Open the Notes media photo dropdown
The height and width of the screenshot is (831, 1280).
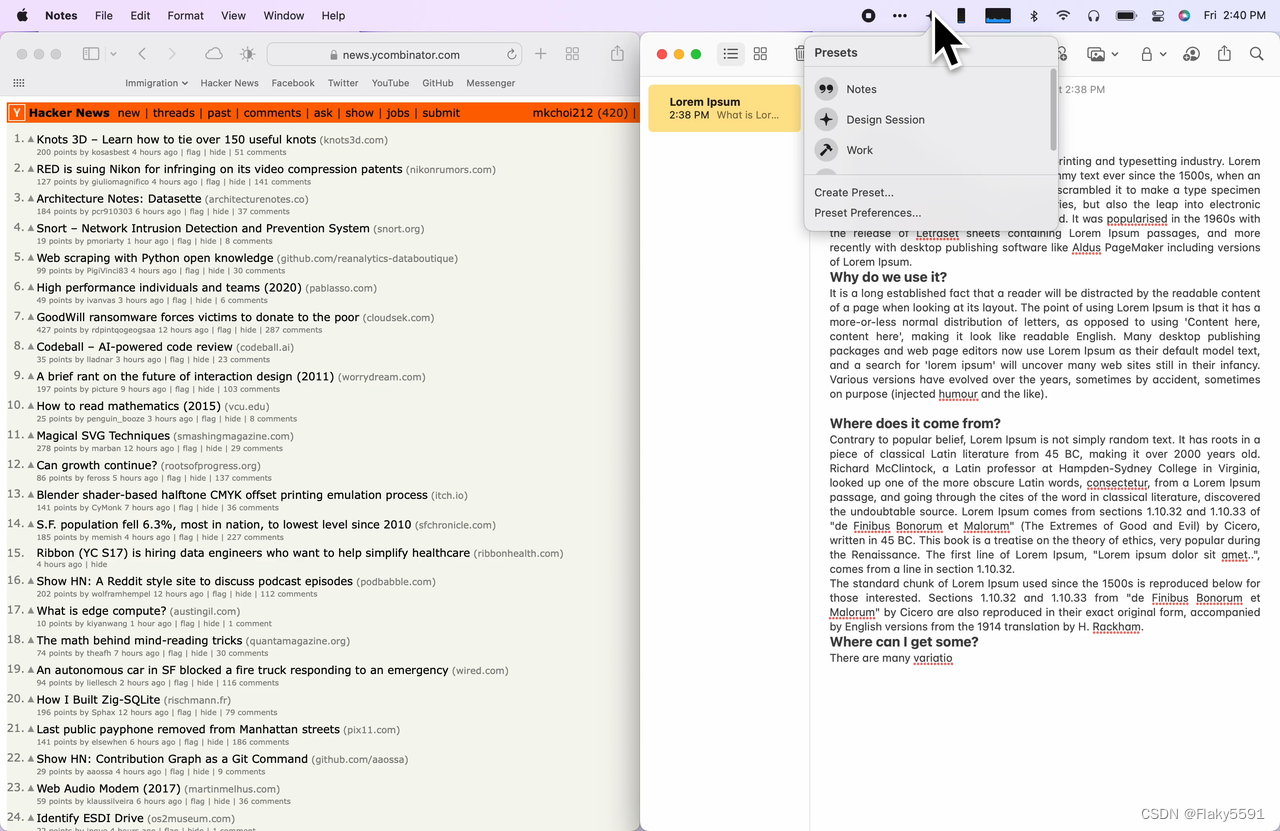[1102, 54]
